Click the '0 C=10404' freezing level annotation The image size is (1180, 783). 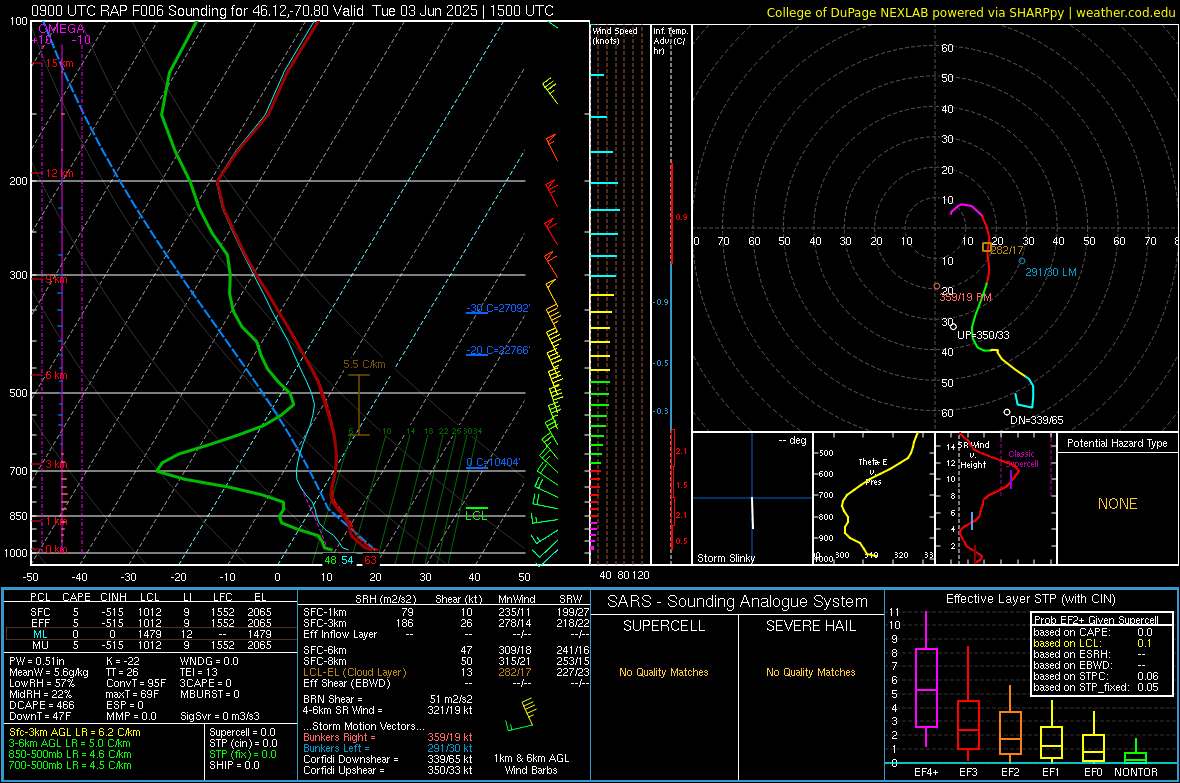[x=493, y=462]
